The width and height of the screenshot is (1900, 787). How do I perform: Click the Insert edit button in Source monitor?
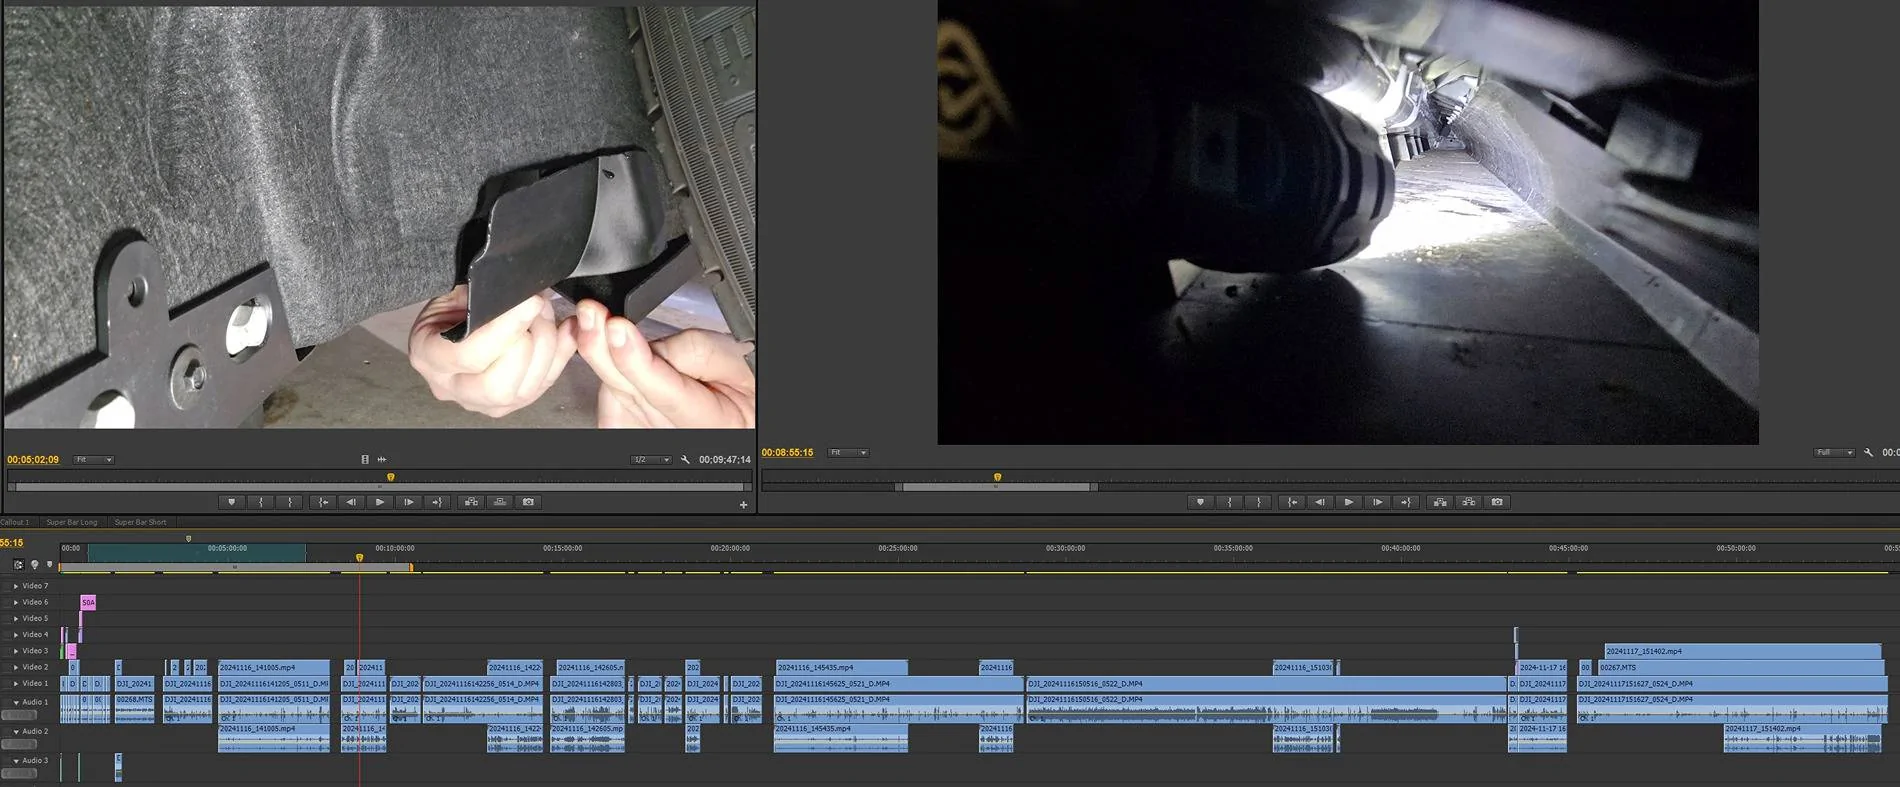tap(471, 502)
